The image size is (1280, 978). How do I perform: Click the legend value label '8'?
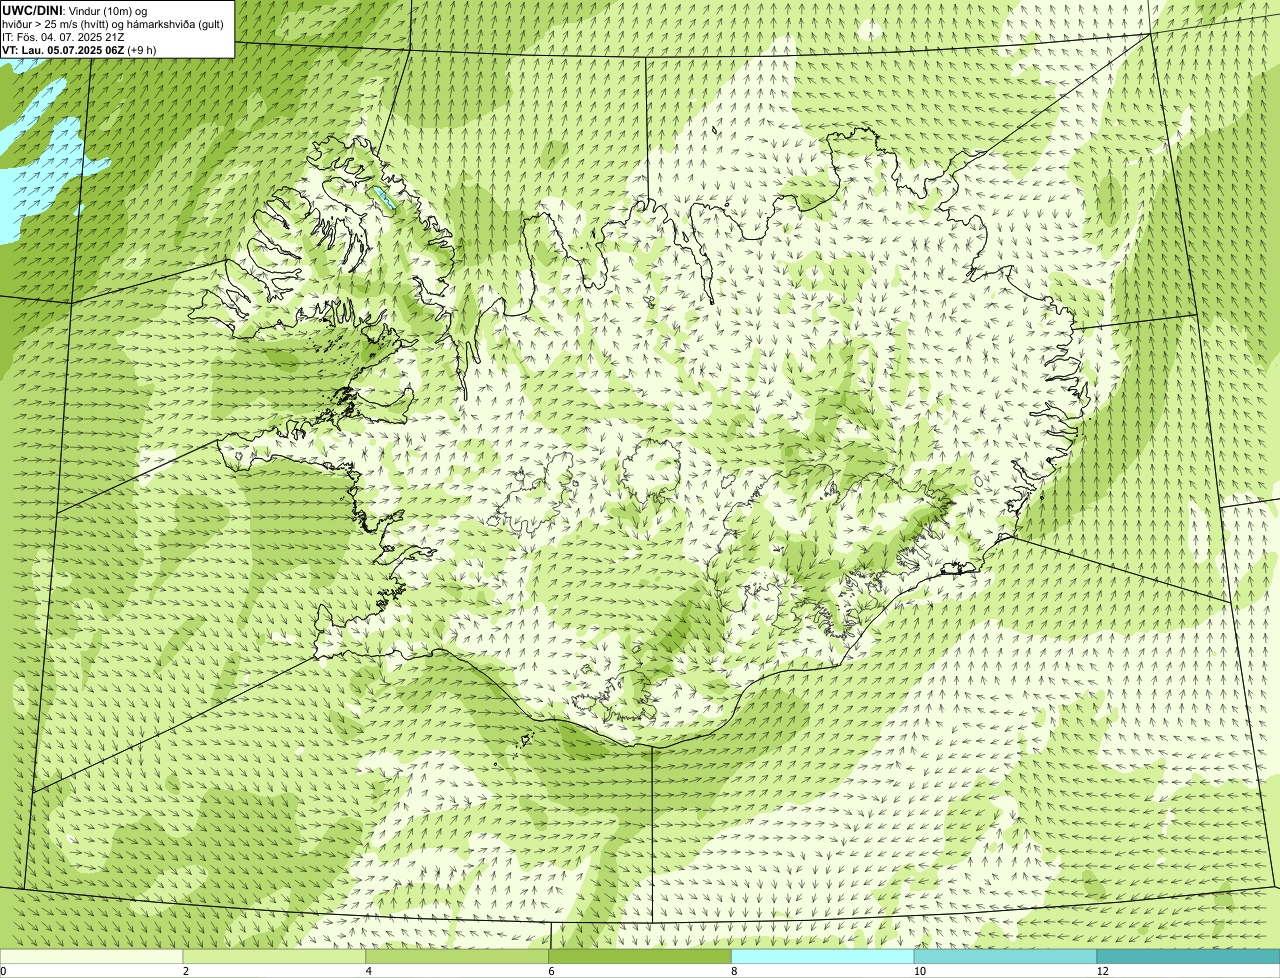pos(735,971)
